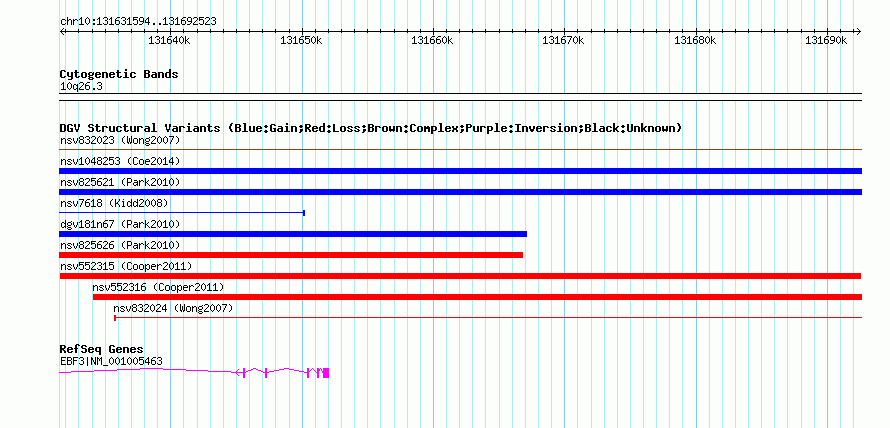Click the nsv832023 brown complex variant line

coord(460,150)
